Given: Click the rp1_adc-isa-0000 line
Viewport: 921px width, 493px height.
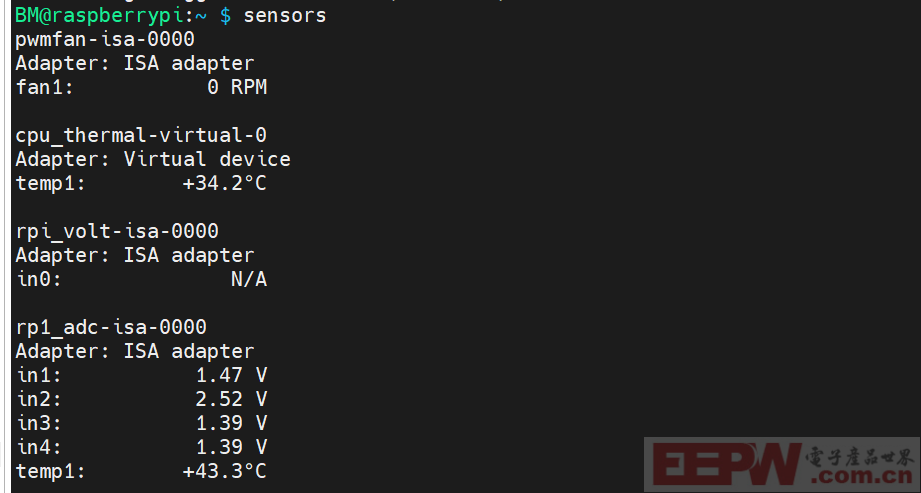Looking at the screenshot, I should (x=111, y=327).
